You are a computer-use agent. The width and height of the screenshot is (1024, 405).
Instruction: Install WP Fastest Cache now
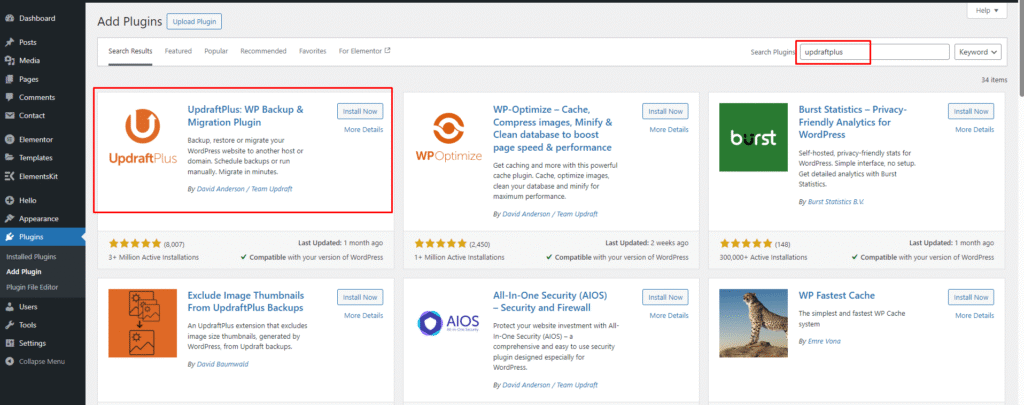click(x=971, y=297)
